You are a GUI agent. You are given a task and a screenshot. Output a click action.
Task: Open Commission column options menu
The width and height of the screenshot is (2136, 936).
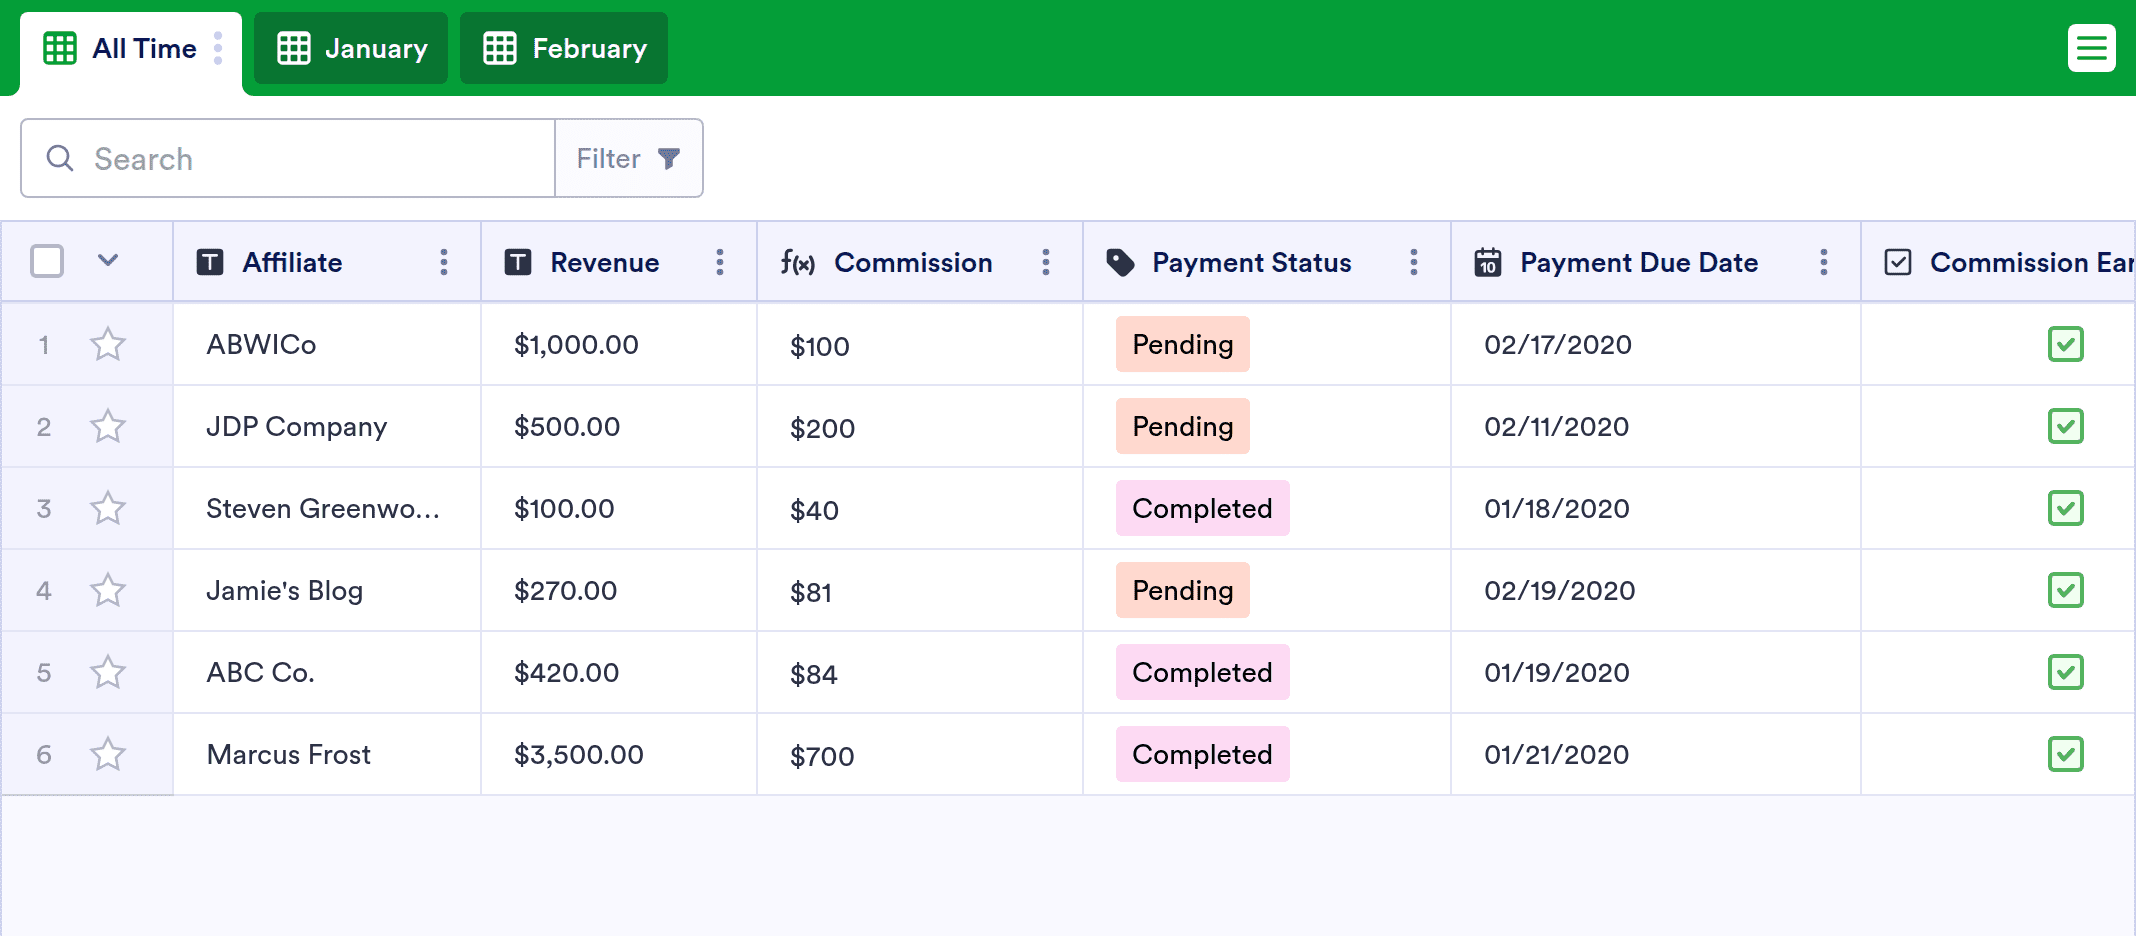point(1046,262)
